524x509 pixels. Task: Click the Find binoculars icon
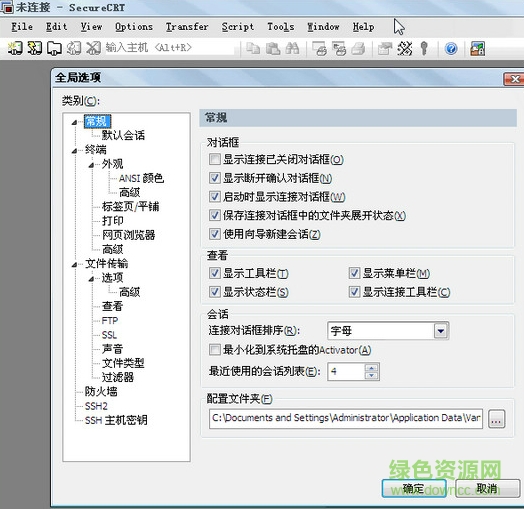coord(292,48)
